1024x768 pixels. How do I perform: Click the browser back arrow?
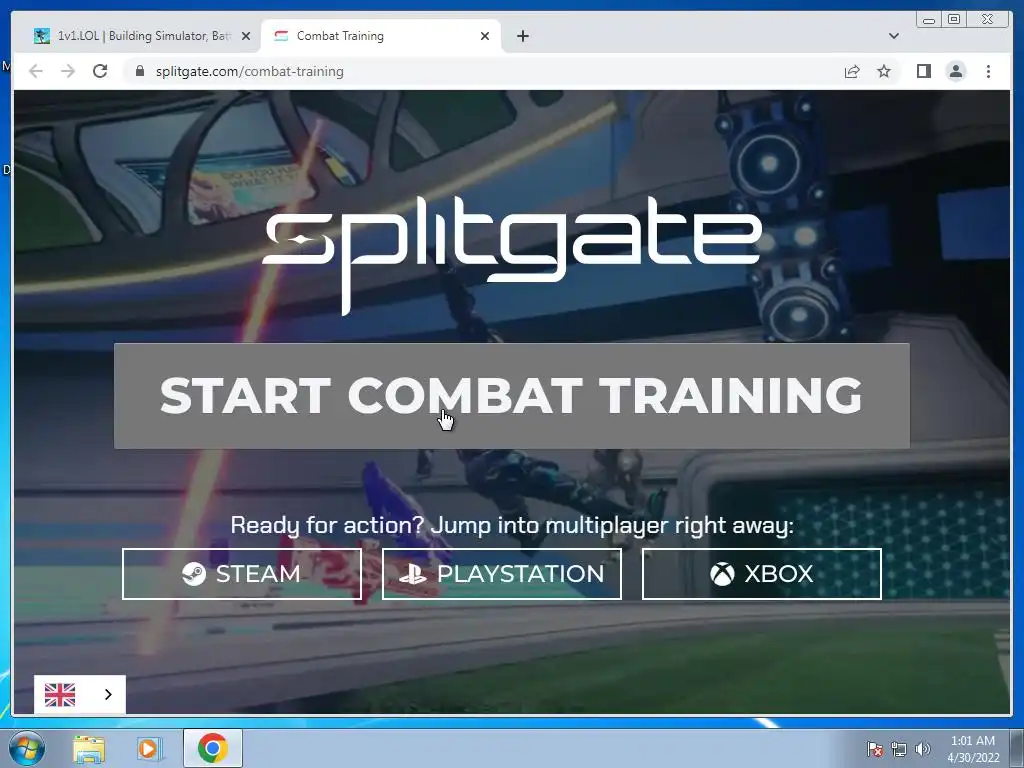coord(36,71)
